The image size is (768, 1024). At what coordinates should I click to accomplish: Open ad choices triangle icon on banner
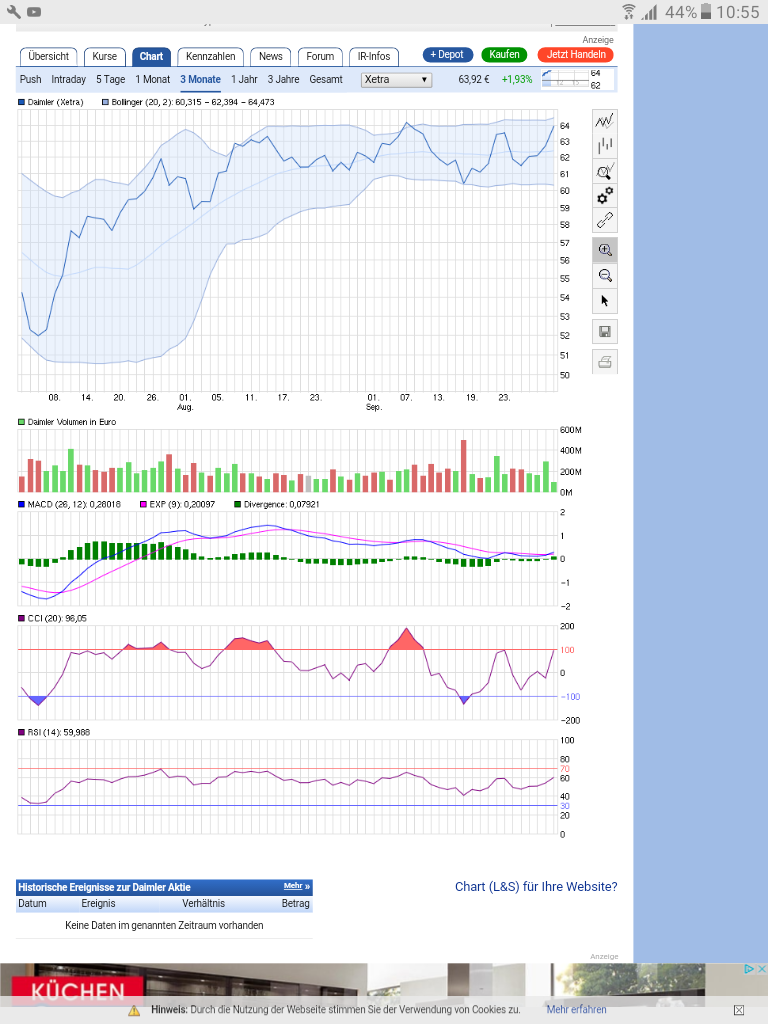(750, 970)
